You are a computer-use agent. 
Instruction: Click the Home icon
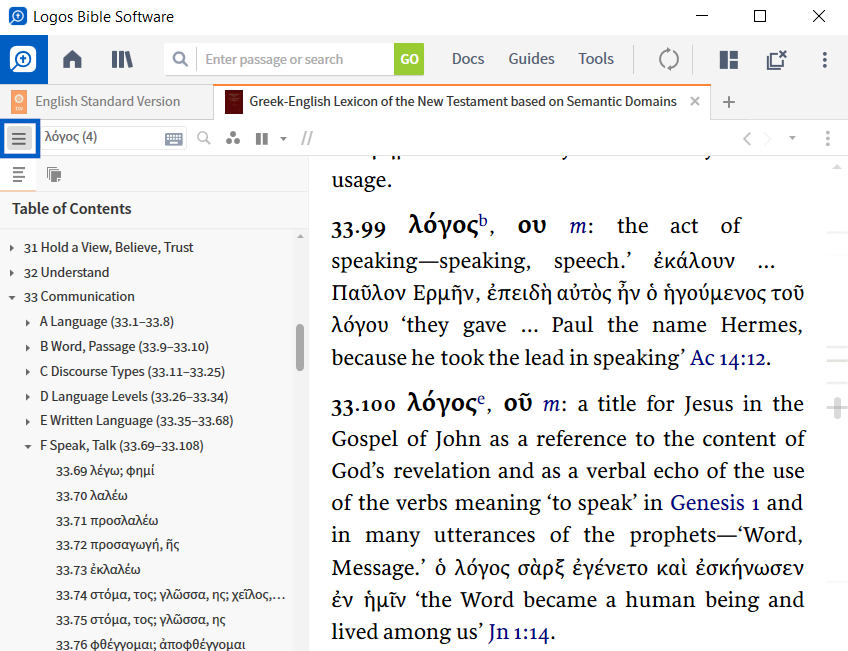click(x=72, y=59)
